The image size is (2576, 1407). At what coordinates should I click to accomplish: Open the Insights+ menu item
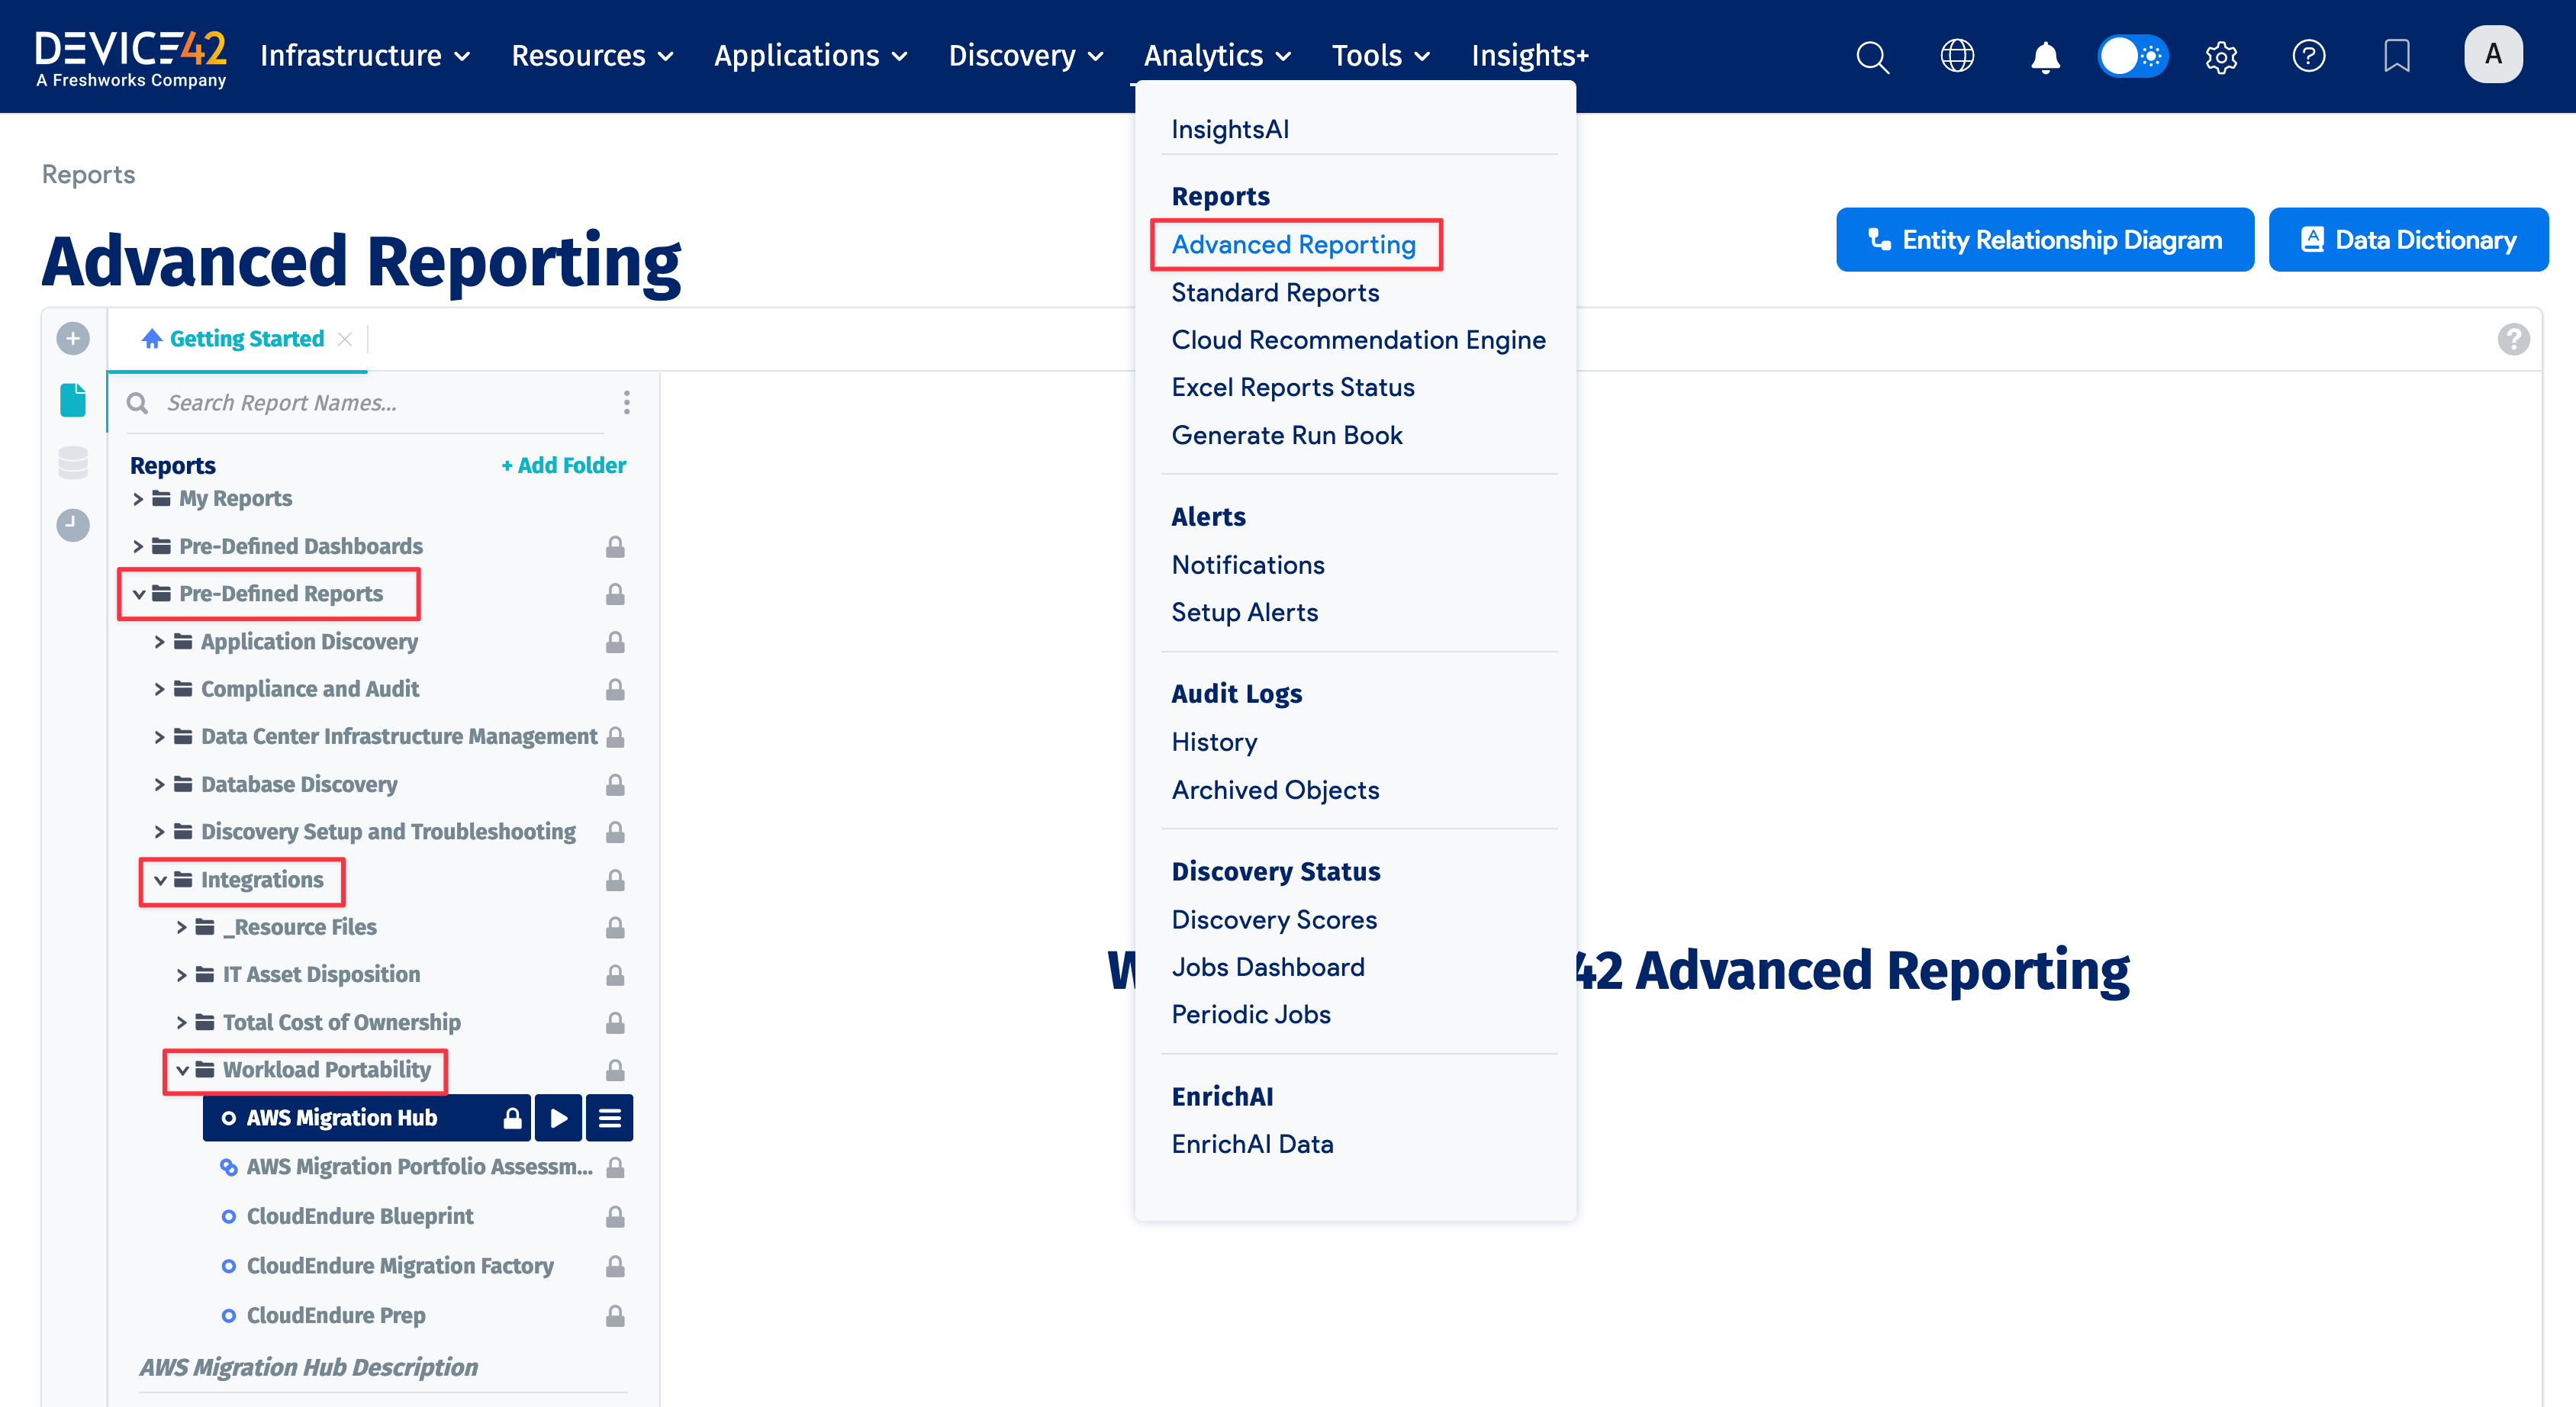[1530, 56]
